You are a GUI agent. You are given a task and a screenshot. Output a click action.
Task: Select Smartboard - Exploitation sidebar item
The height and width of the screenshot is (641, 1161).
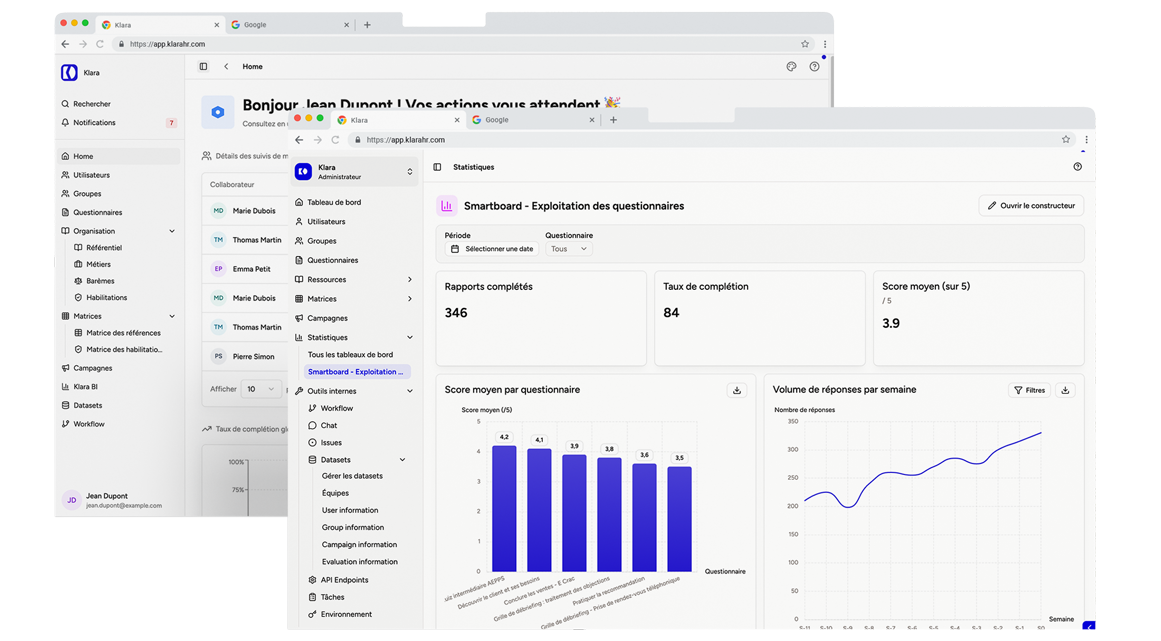point(358,372)
